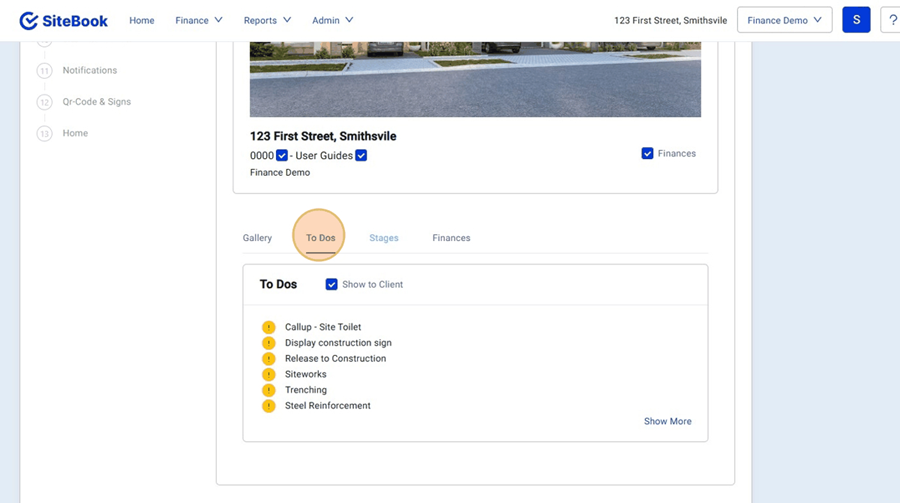Select step 12 Qr-Code & Signs circle

44,102
